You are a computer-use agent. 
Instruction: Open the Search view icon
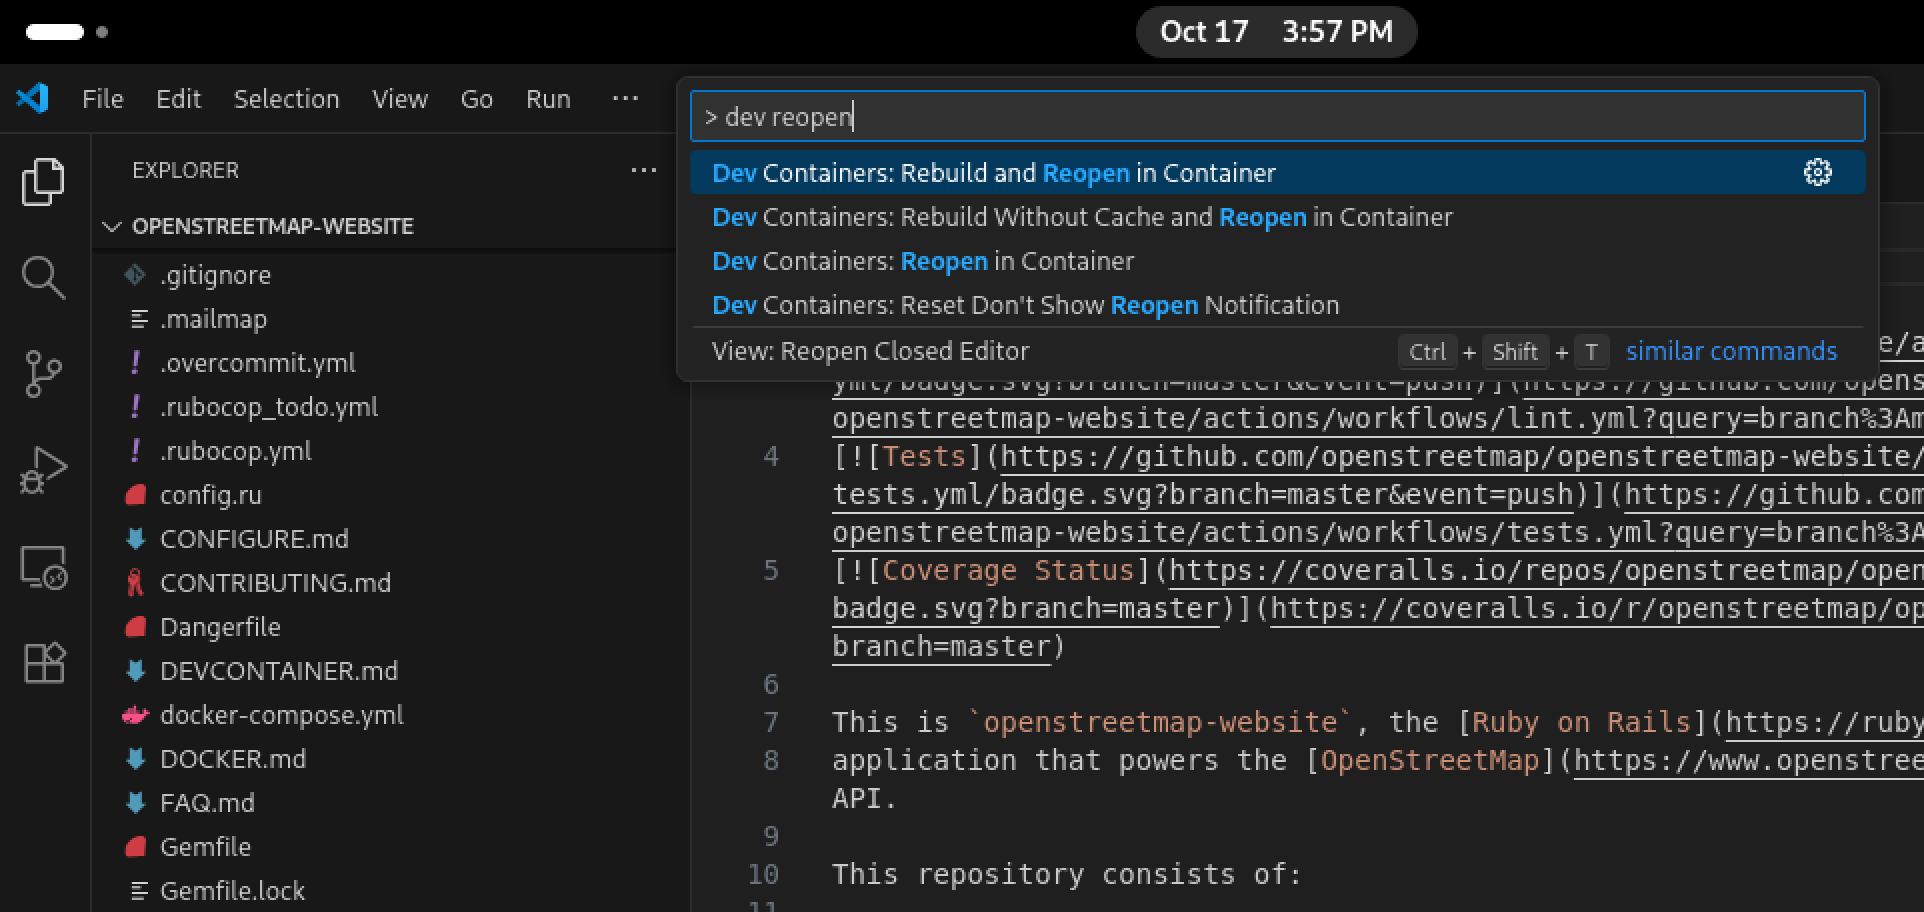pos(43,278)
